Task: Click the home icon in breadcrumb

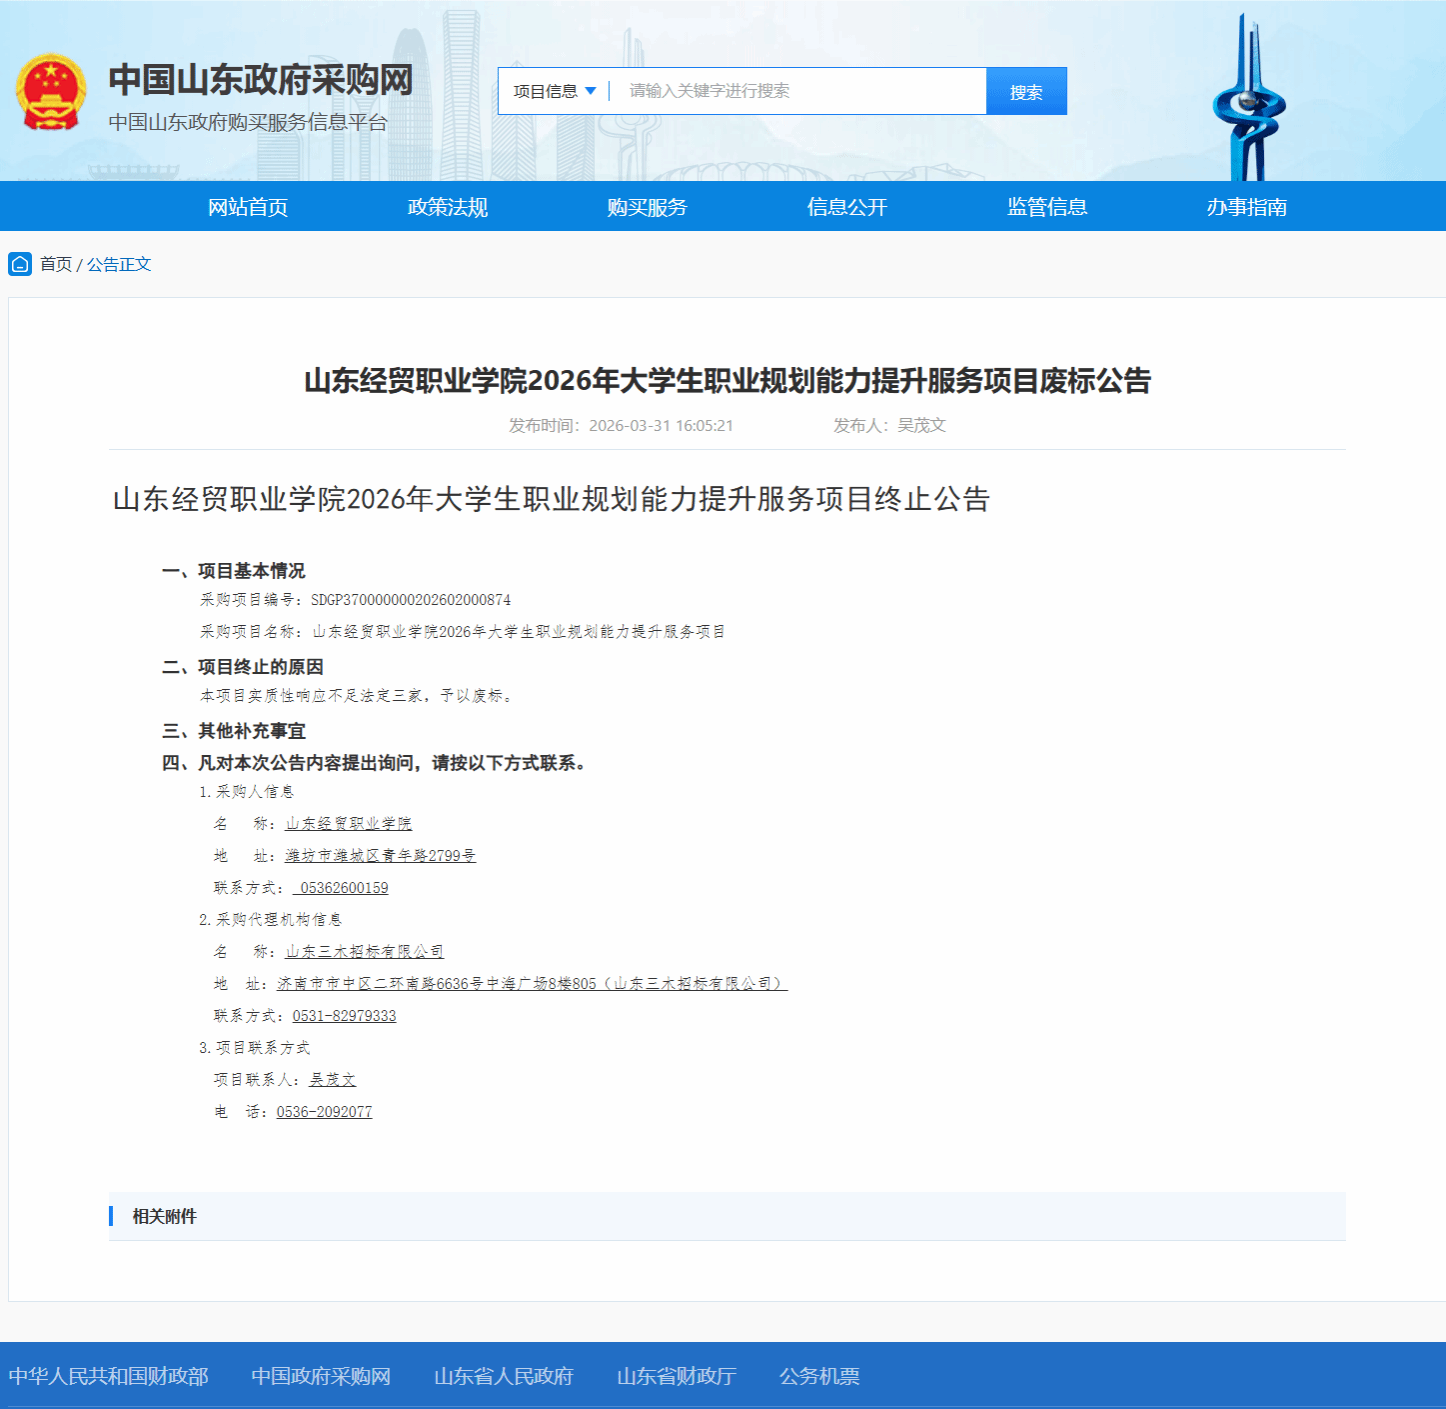Action: [20, 264]
